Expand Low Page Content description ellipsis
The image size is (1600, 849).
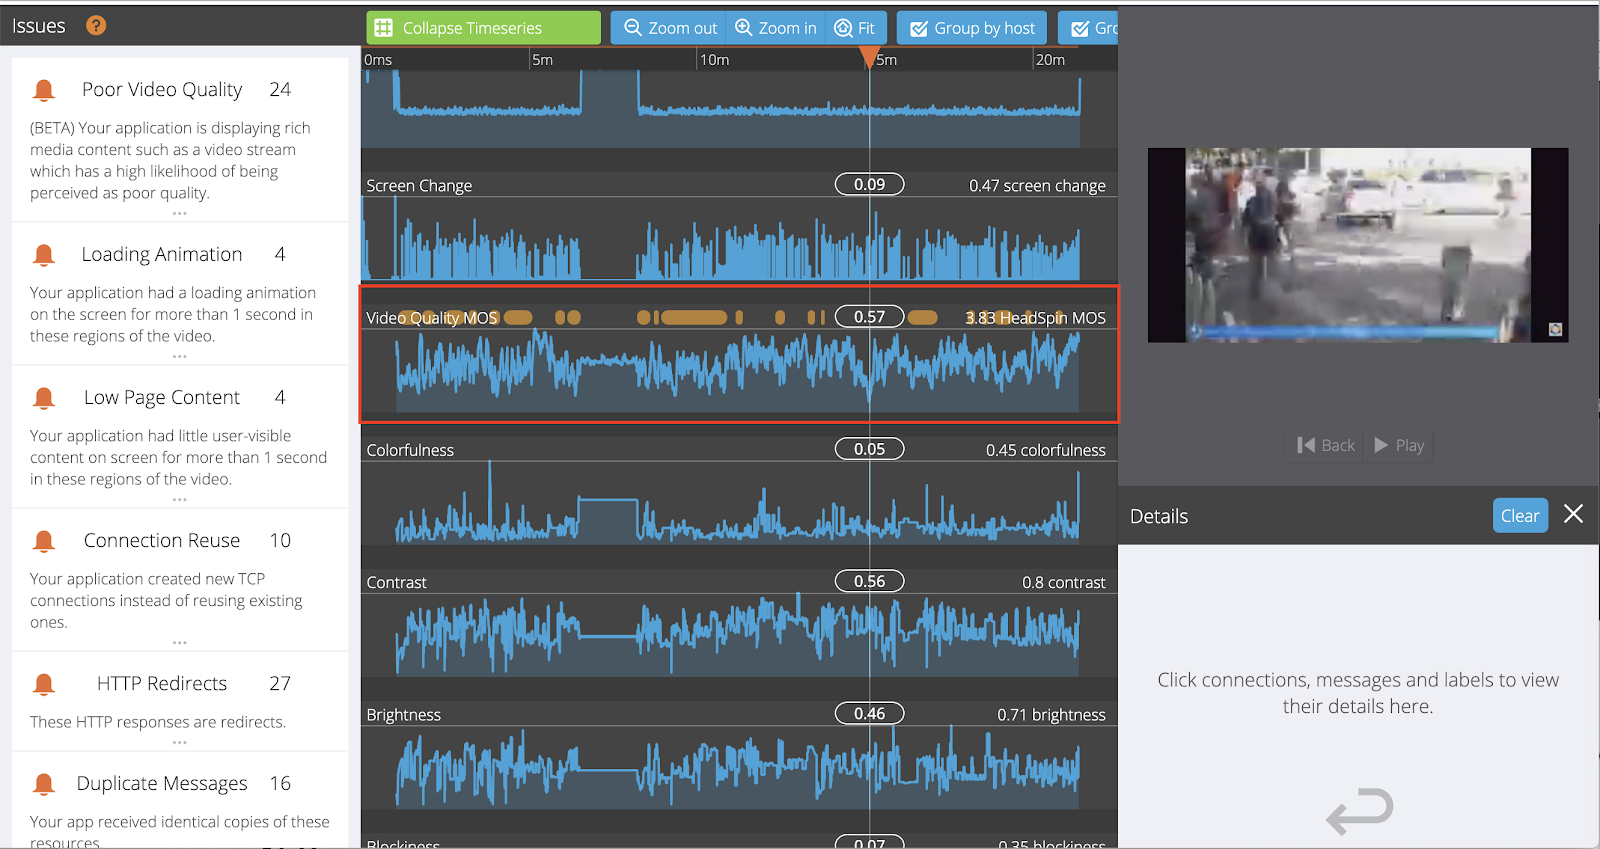pyautogui.click(x=180, y=499)
